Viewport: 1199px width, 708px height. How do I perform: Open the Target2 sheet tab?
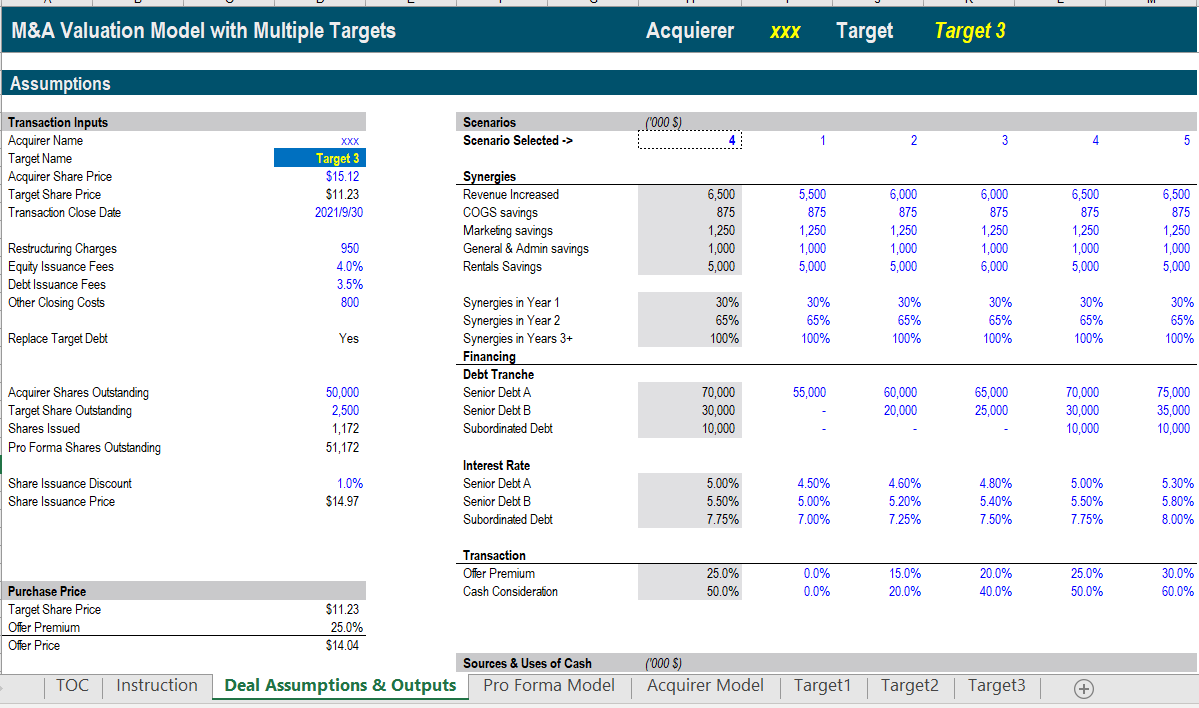coord(909,686)
